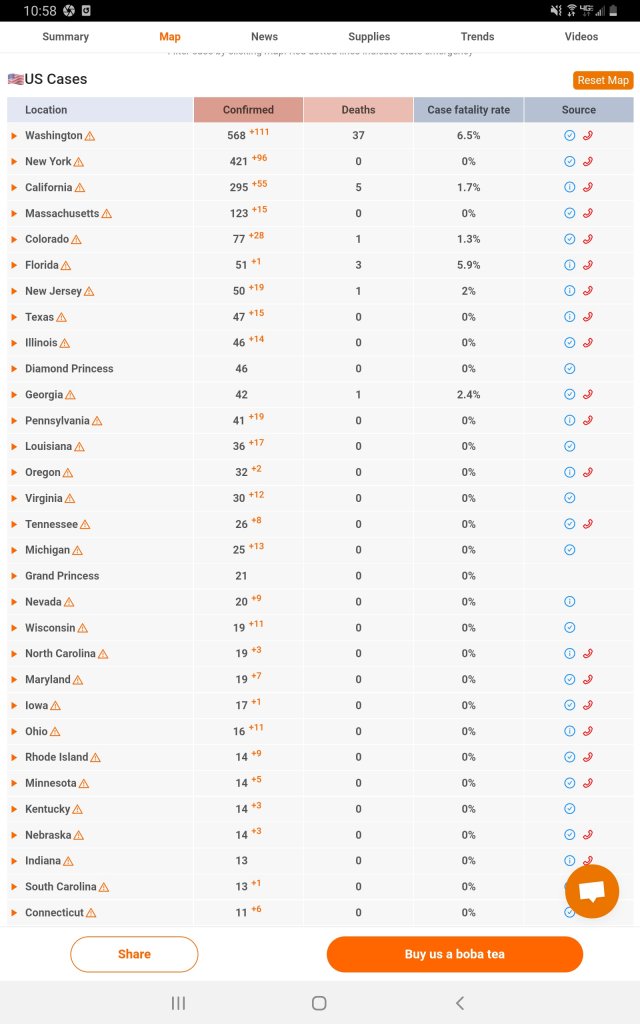Open Florida's red phone hotline icon
The height and width of the screenshot is (1024, 640).
pyautogui.click(x=588, y=264)
